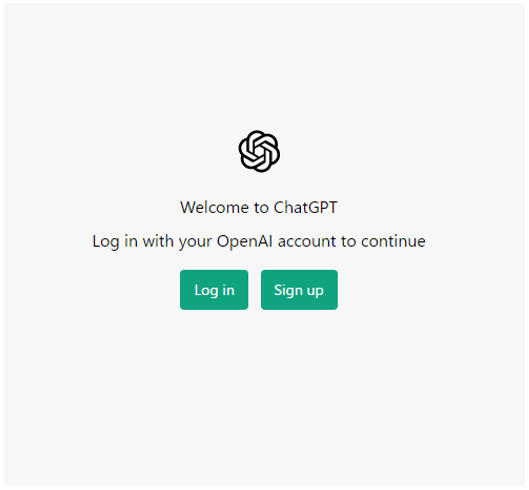Click the green Log in button
This screenshot has width=529, height=490.
tap(214, 290)
